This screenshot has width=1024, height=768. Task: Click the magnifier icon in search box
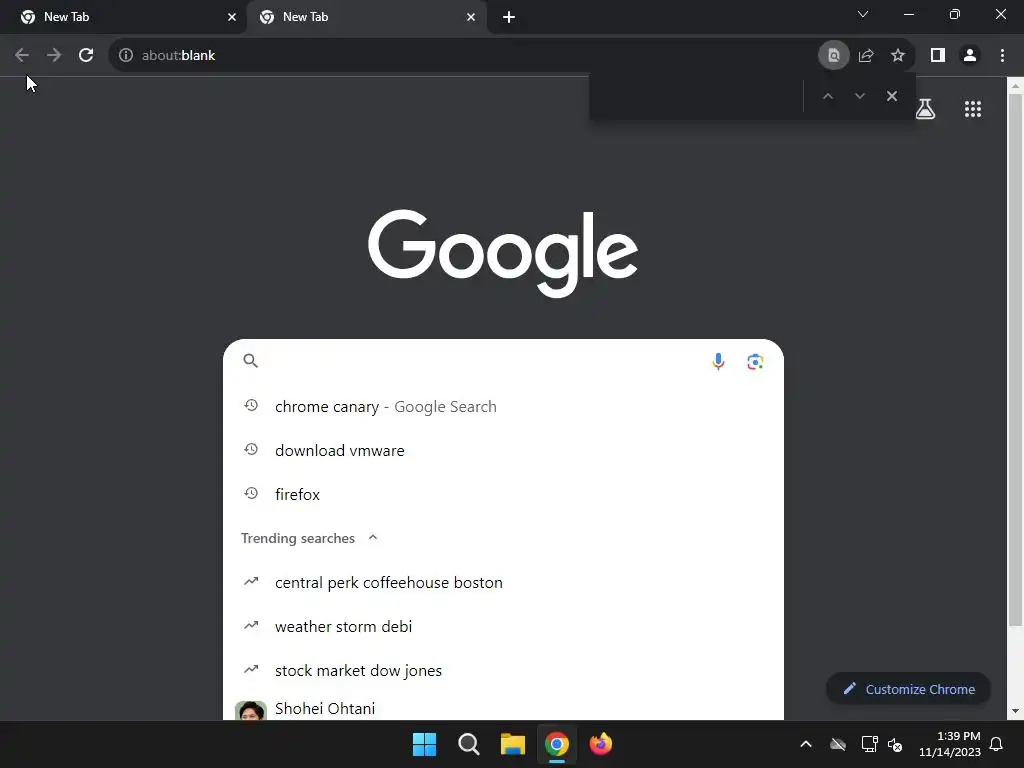(251, 360)
